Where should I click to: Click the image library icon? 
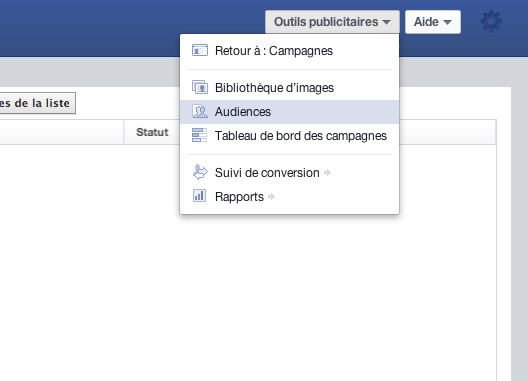coord(200,87)
